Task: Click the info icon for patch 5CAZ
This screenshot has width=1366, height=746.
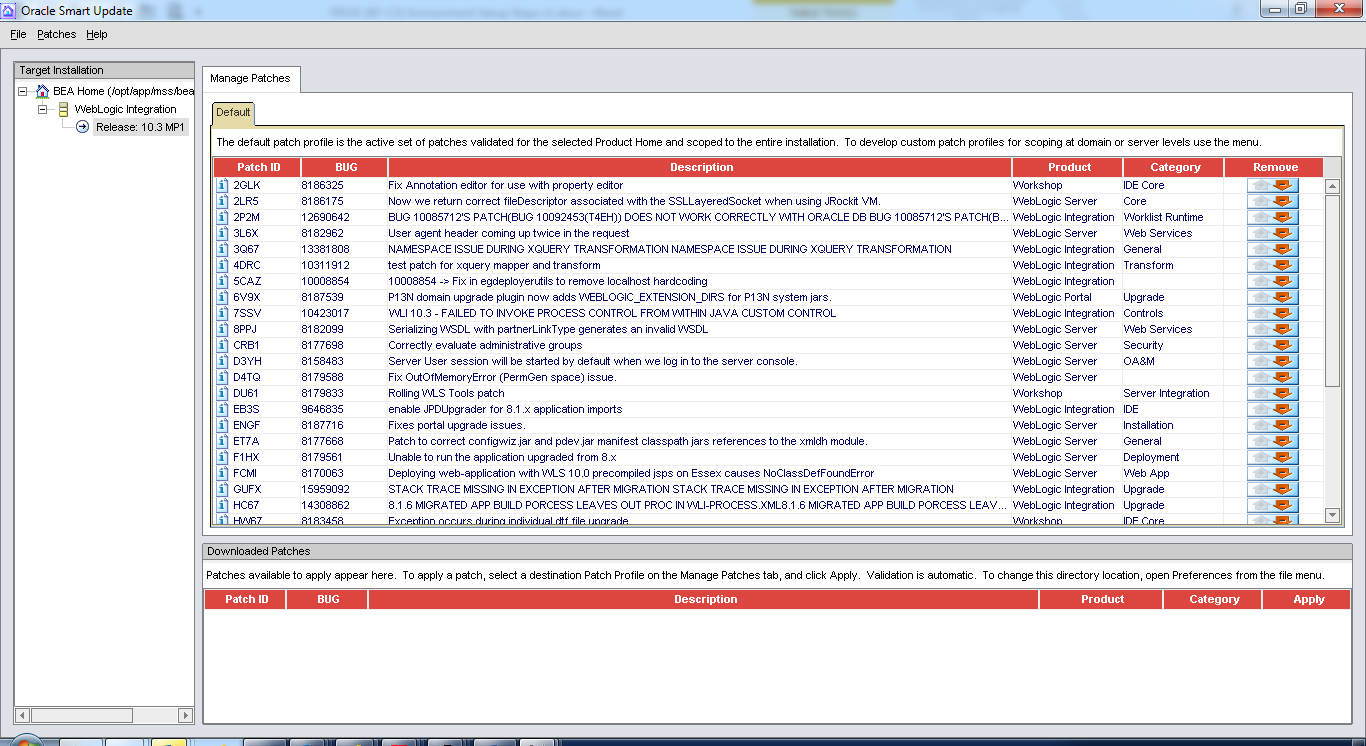Action: (220, 281)
